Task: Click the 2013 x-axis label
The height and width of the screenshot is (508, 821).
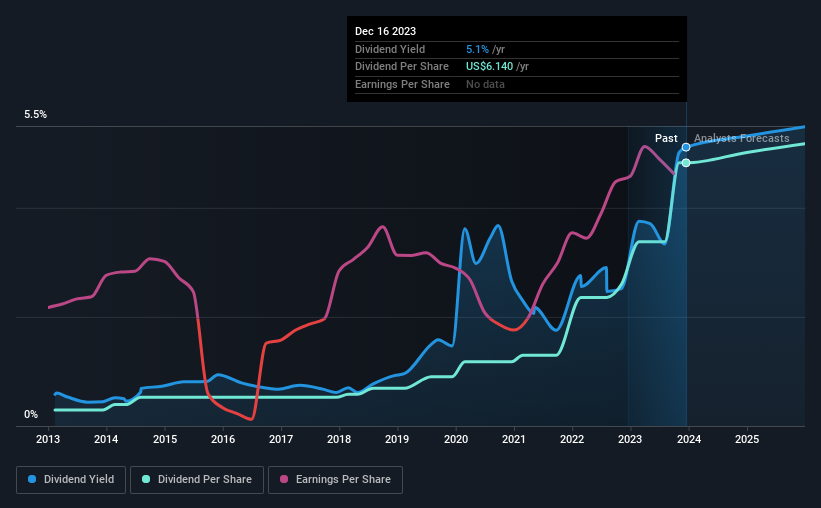Action: click(x=48, y=439)
